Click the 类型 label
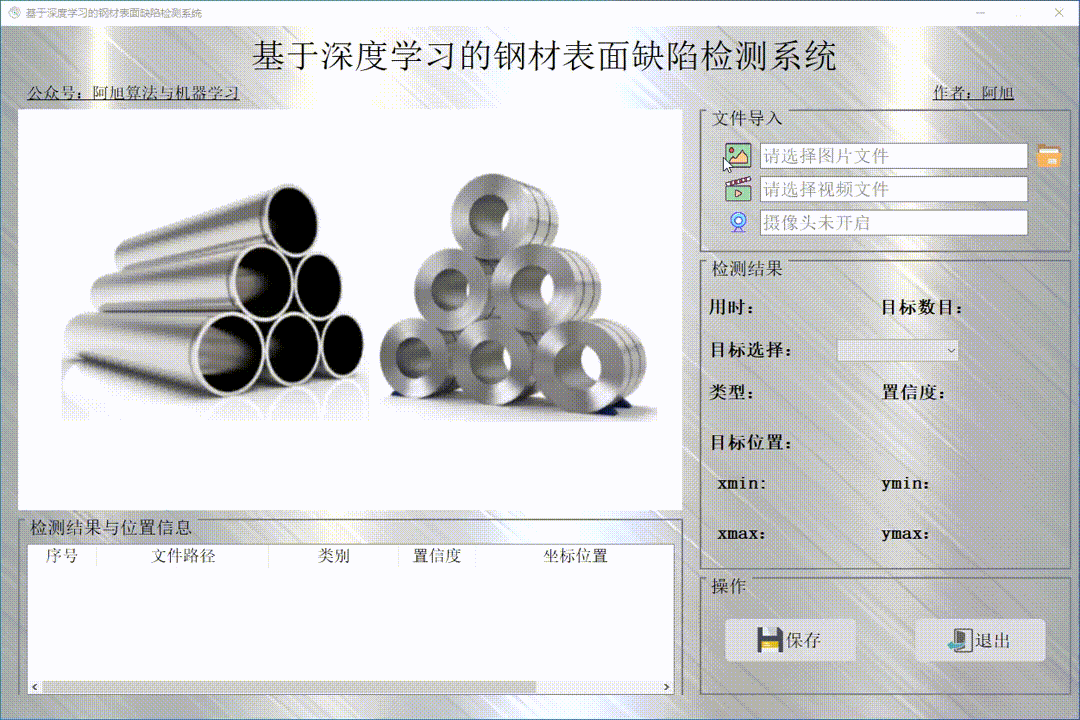The image size is (1080, 720). (731, 392)
